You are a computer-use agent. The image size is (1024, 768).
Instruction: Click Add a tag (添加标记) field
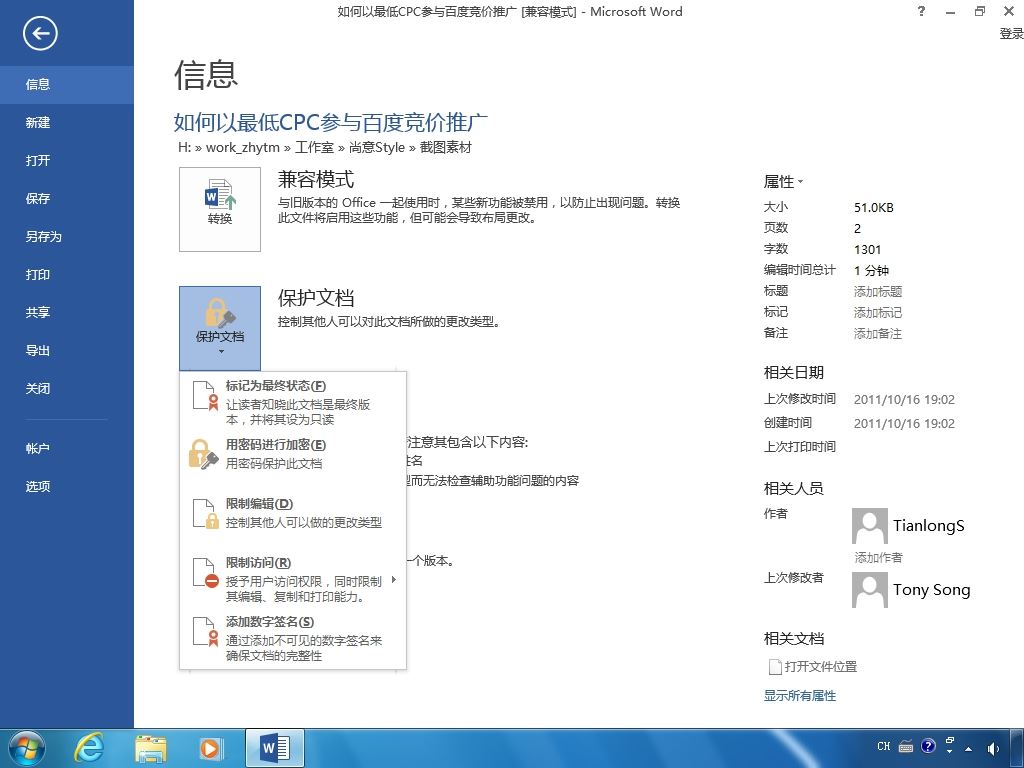[x=878, y=312]
